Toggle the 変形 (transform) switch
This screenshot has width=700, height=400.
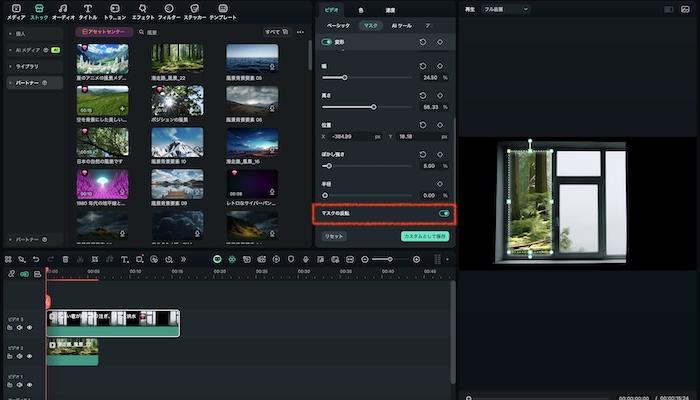(327, 42)
